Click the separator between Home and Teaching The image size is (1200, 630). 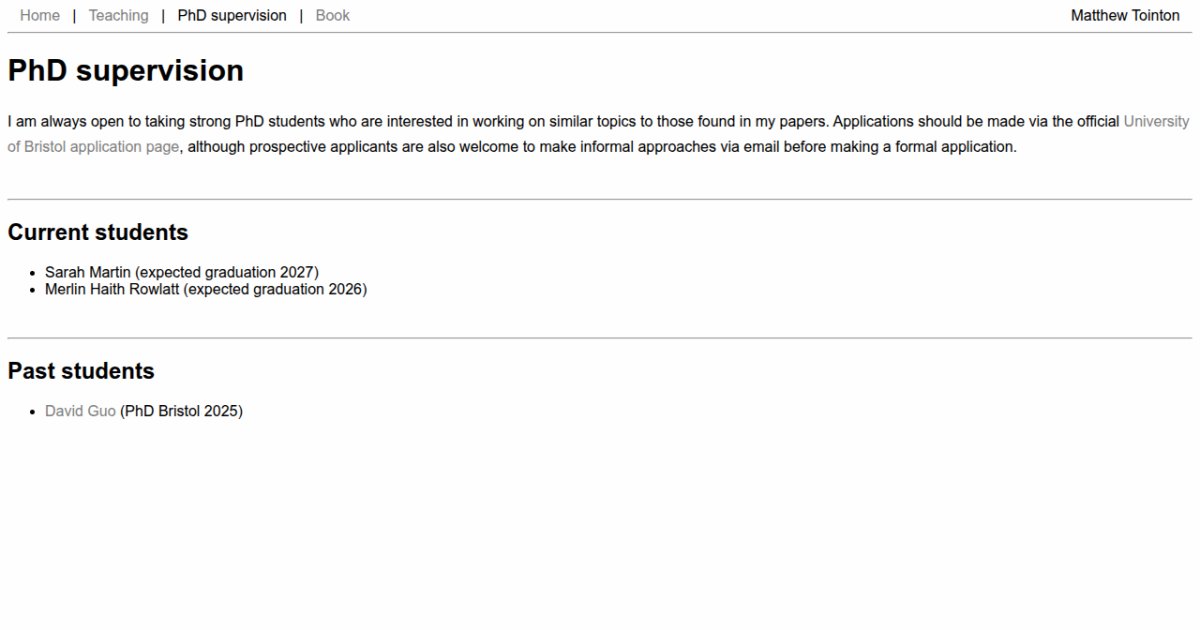[74, 16]
